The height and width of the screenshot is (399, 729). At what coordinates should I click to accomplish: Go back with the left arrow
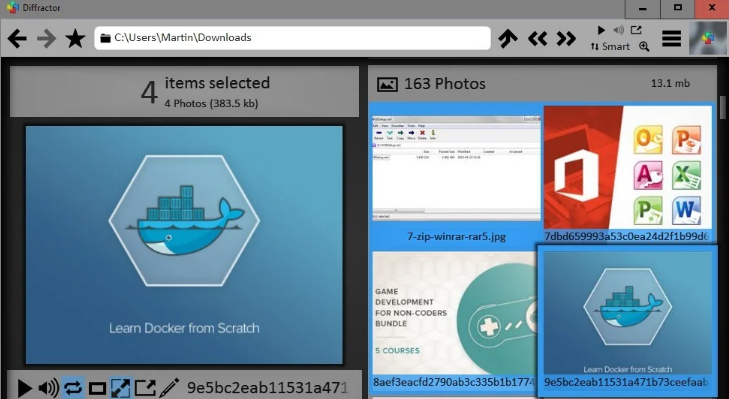(x=17, y=38)
